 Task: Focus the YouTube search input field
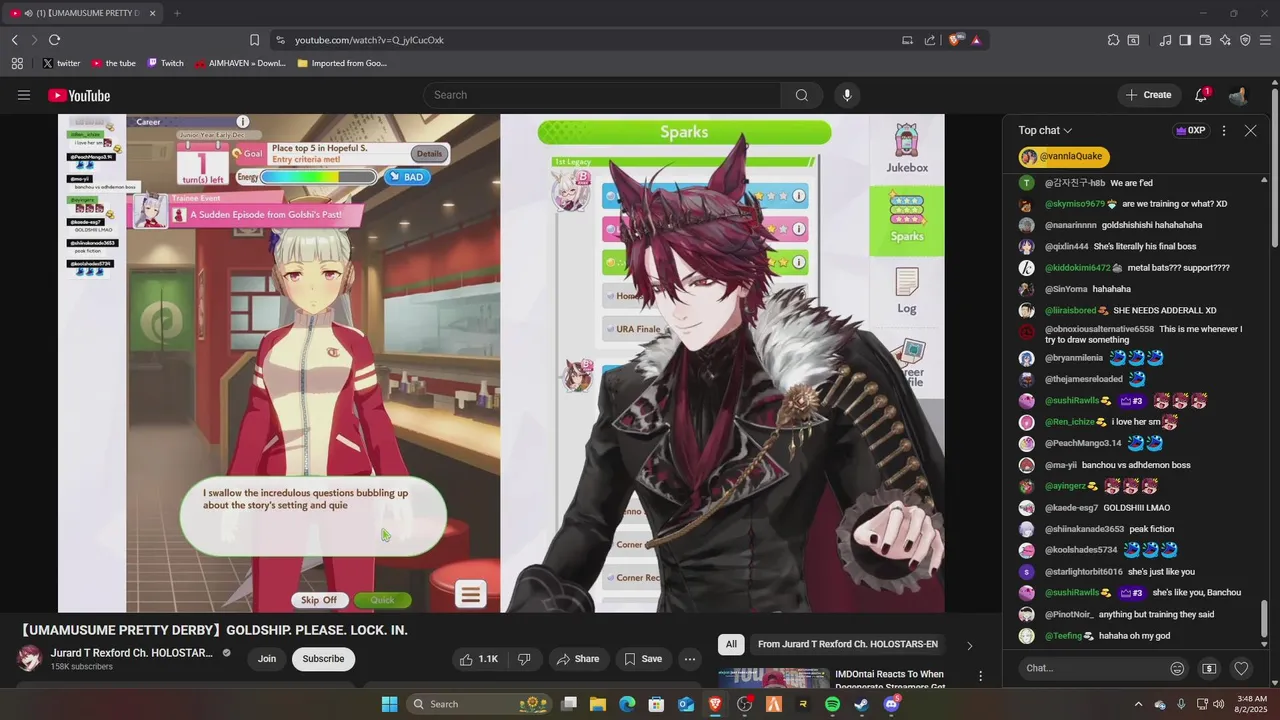pos(602,95)
